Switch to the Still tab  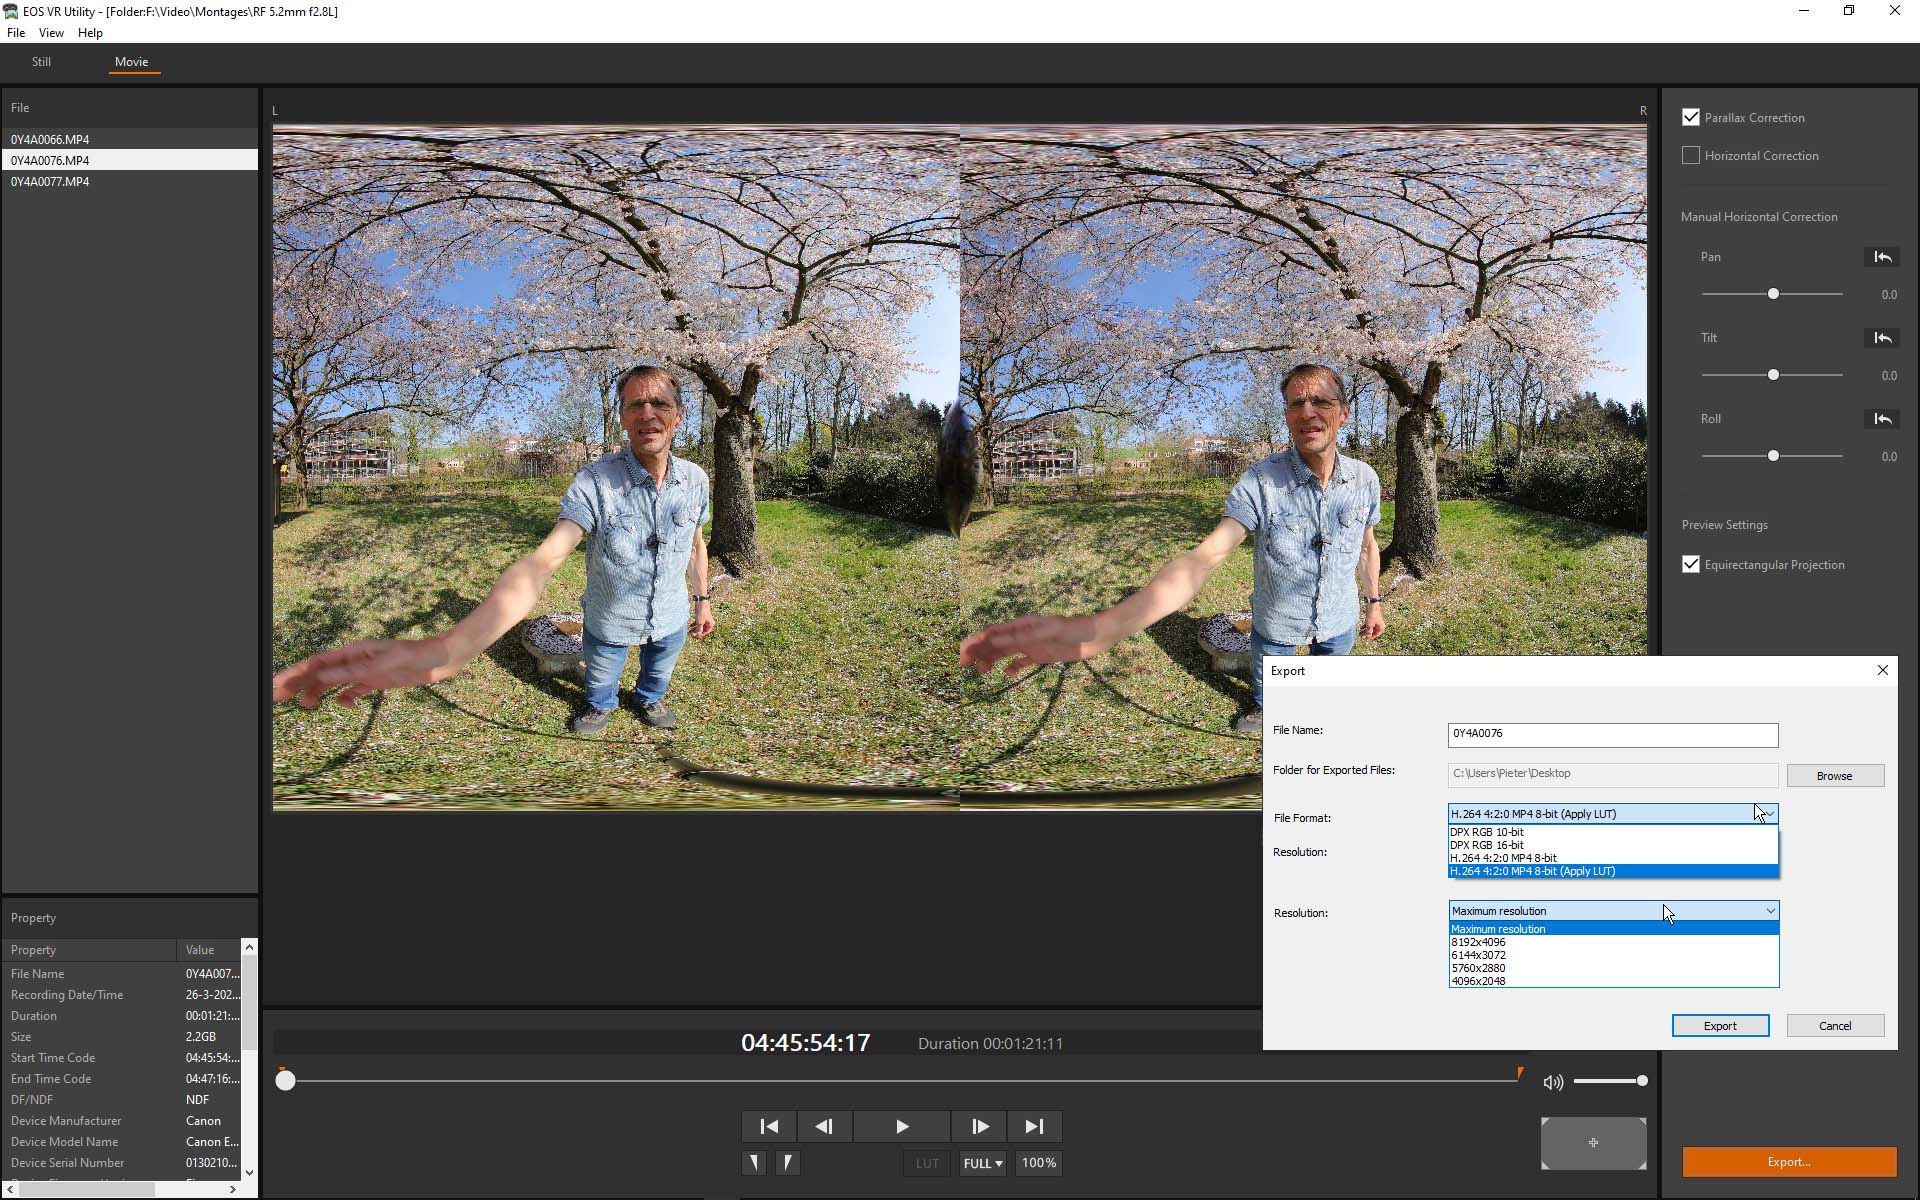click(41, 62)
